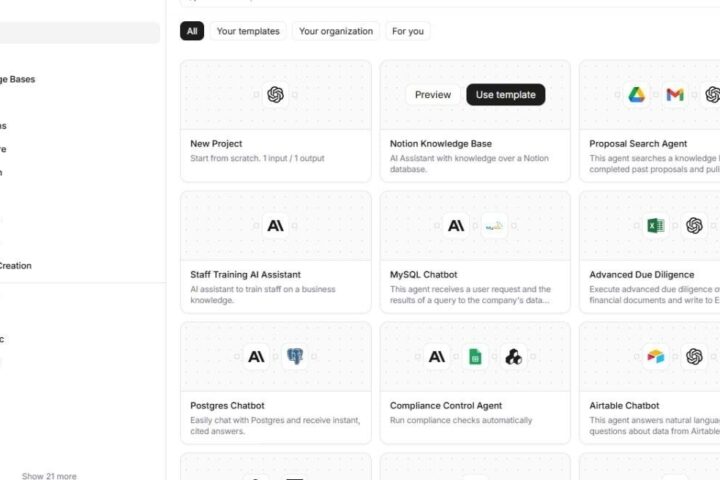Switch to Your templates tab
Image resolution: width=720 pixels, height=480 pixels.
tap(248, 31)
